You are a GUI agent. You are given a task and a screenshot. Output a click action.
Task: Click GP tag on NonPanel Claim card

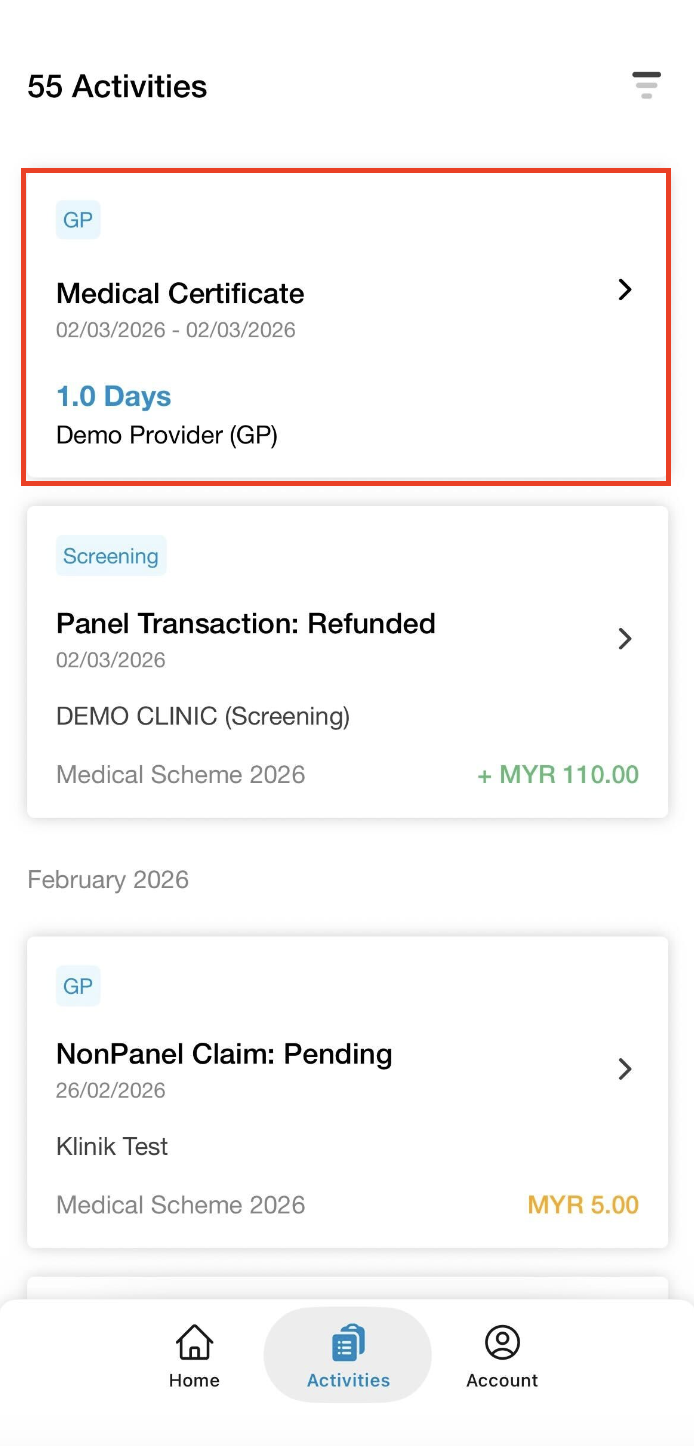(x=78, y=986)
